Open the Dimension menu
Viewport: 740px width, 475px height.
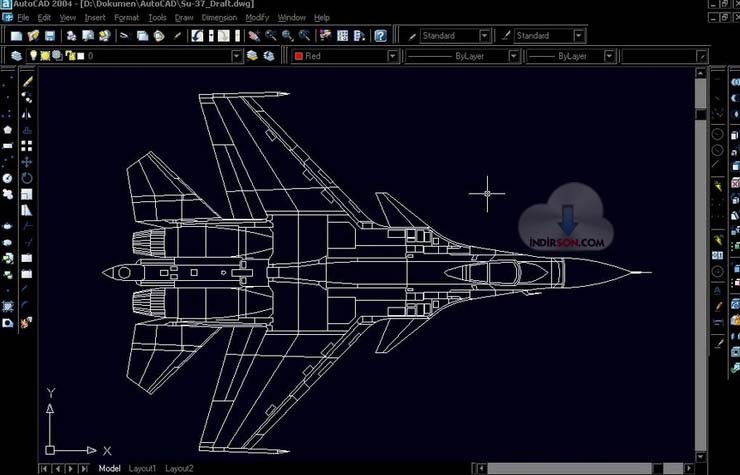(x=219, y=17)
